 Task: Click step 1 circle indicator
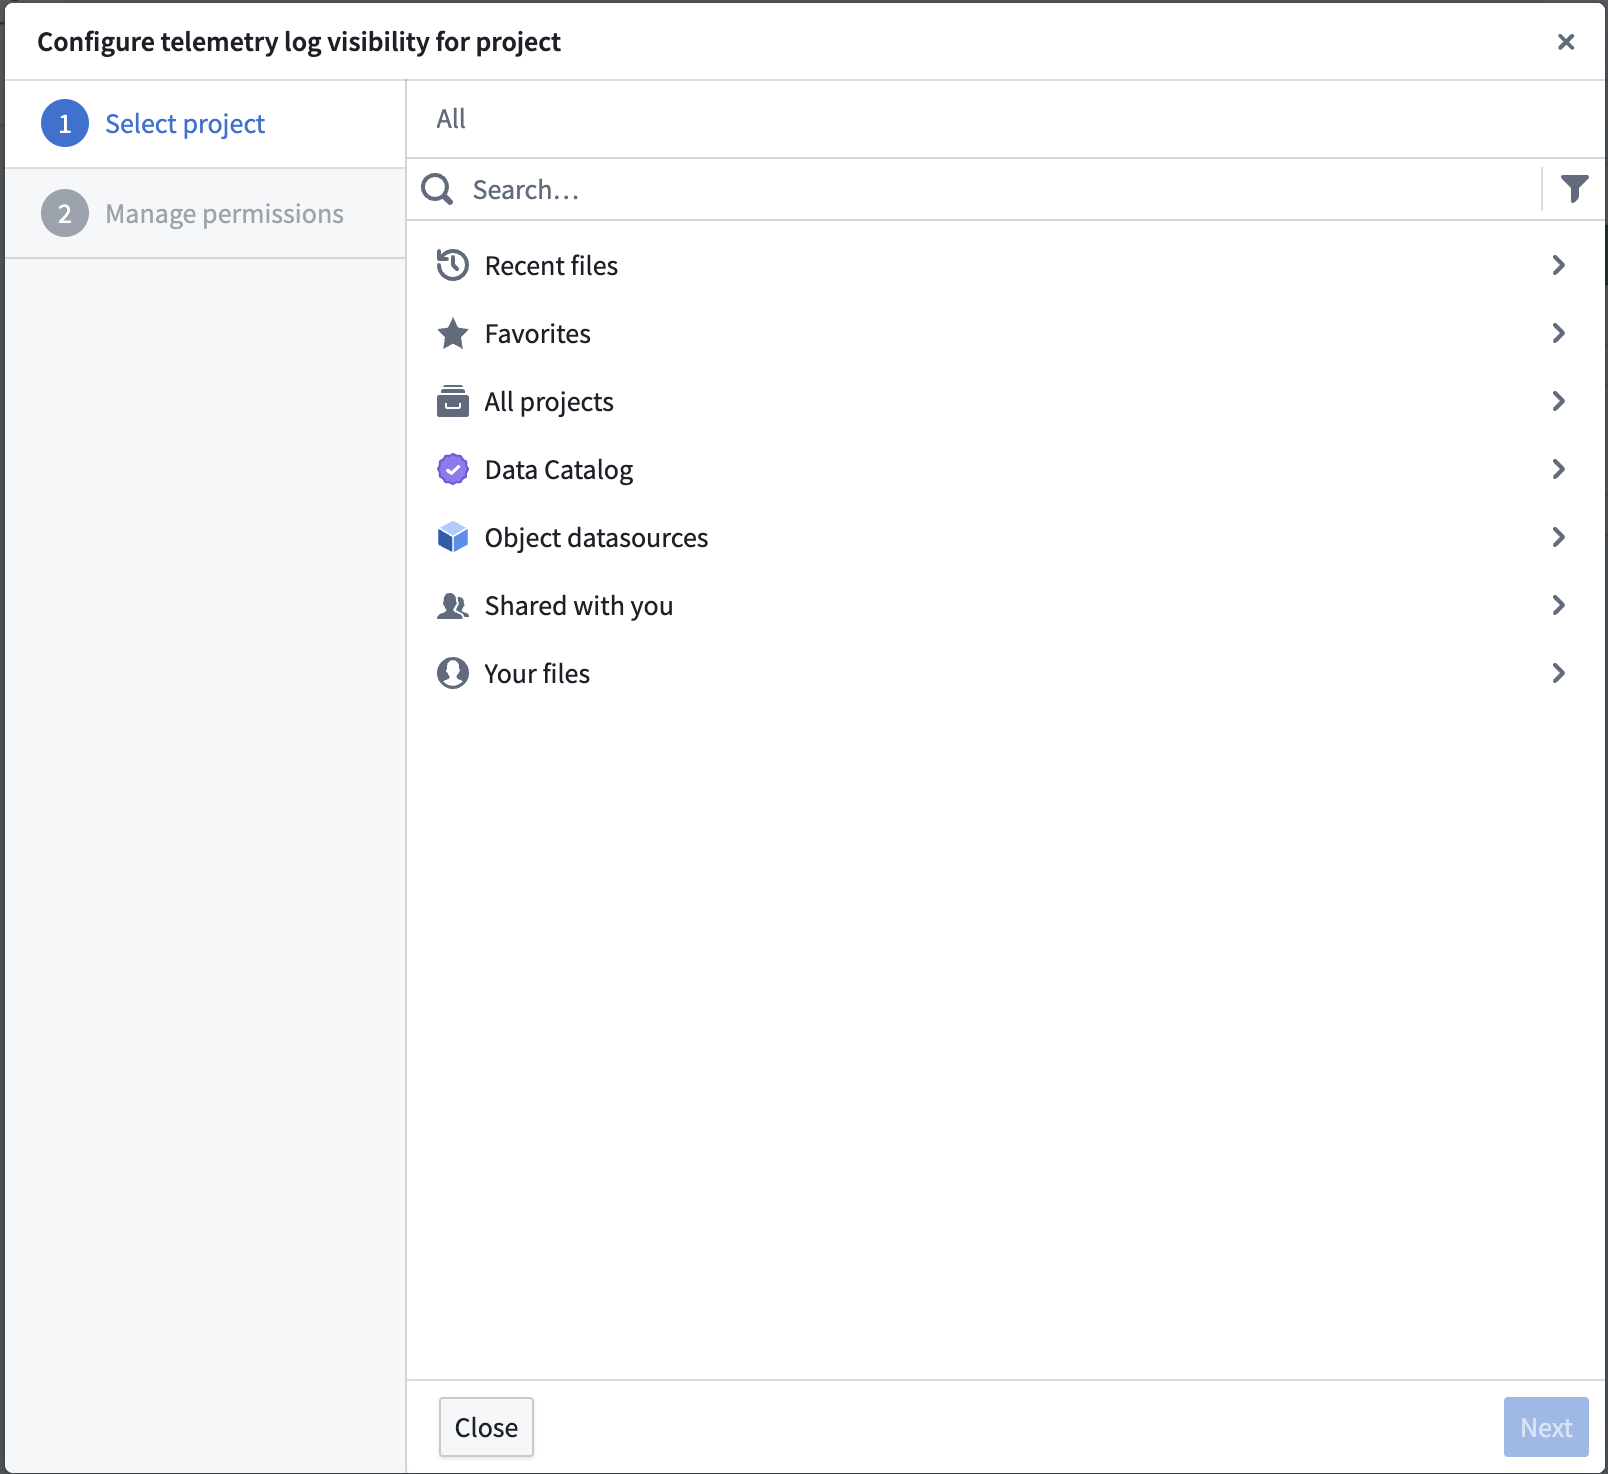tap(64, 123)
